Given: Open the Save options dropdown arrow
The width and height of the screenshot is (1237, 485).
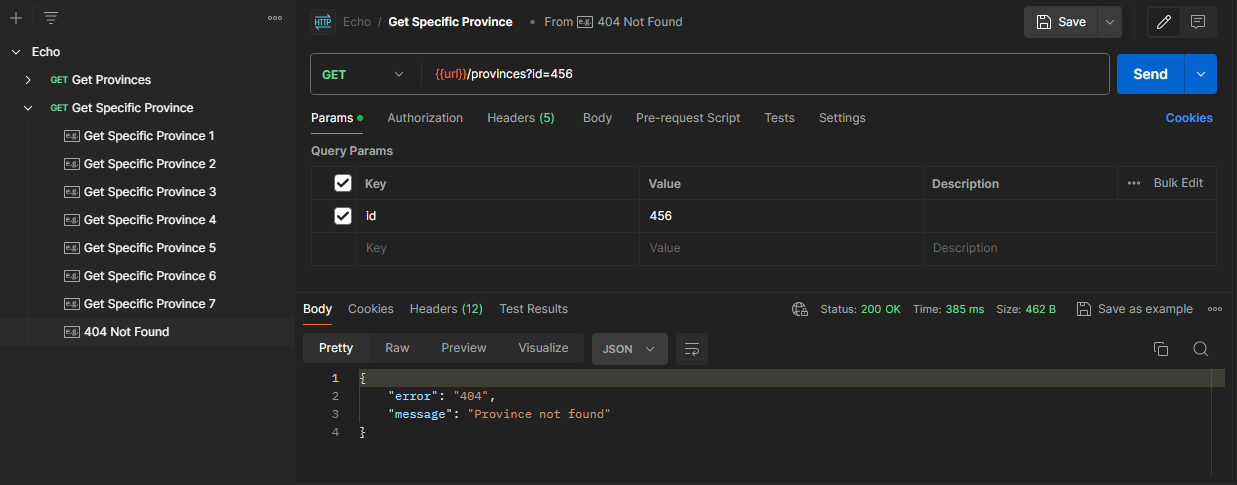Looking at the screenshot, I should [1109, 22].
